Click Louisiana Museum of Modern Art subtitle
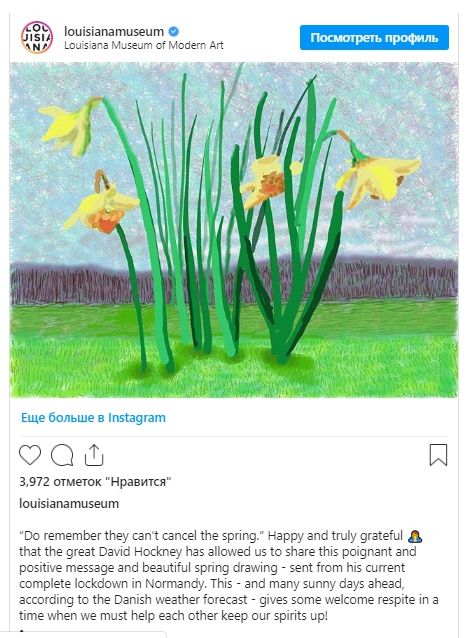Viewport: 469px width, 638px height. (x=144, y=45)
